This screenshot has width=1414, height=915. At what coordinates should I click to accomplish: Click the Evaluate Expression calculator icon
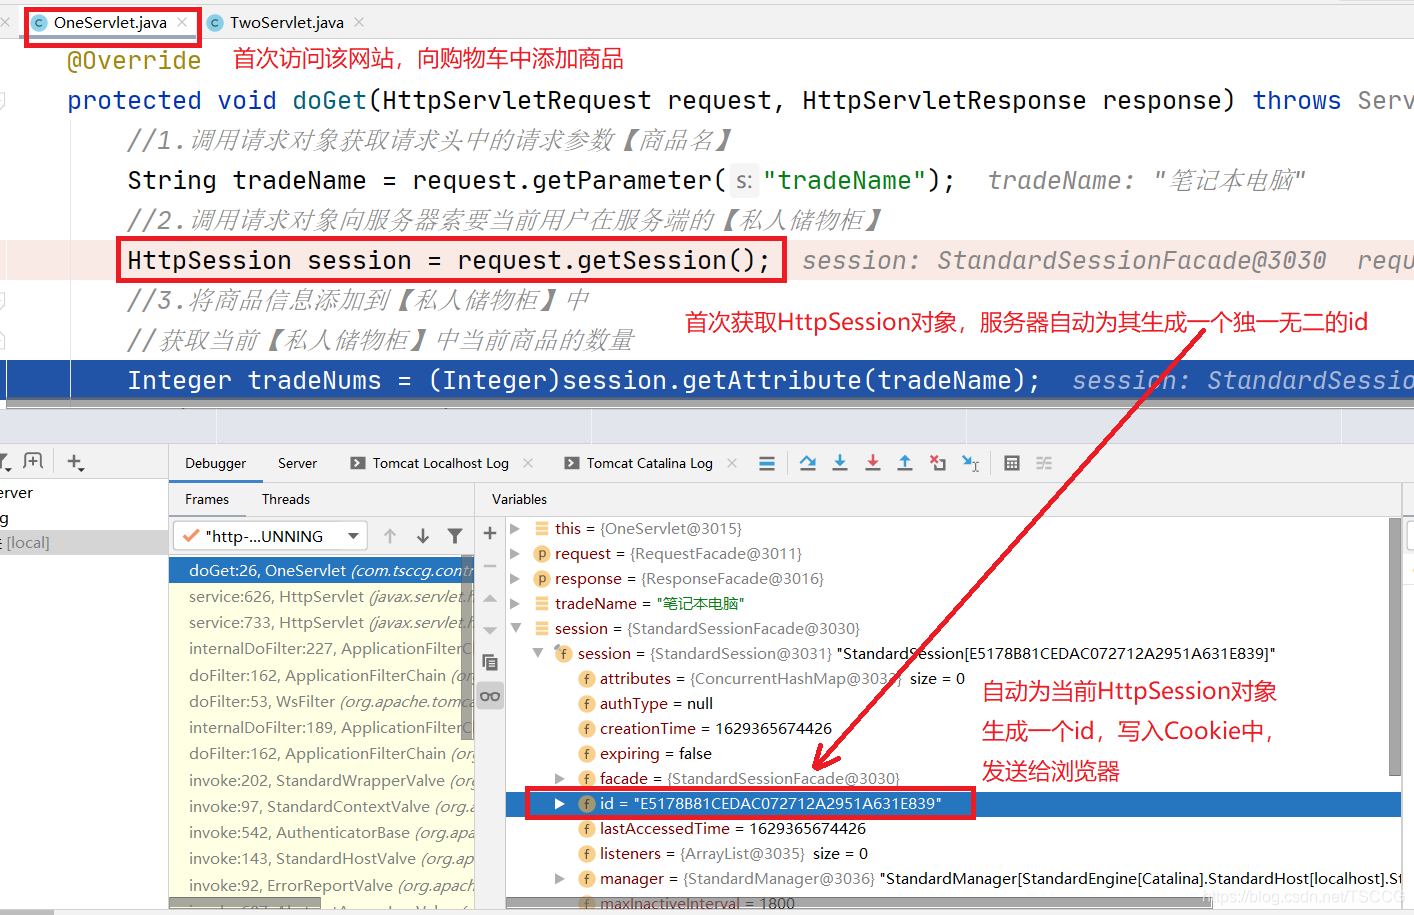1012,463
